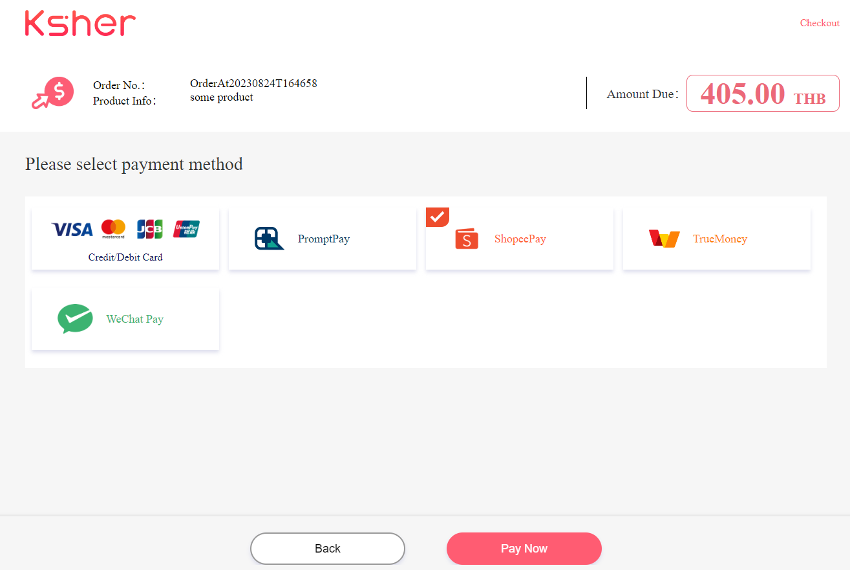
Task: Choose Credit/Debit Card payment option
Action: [125, 239]
